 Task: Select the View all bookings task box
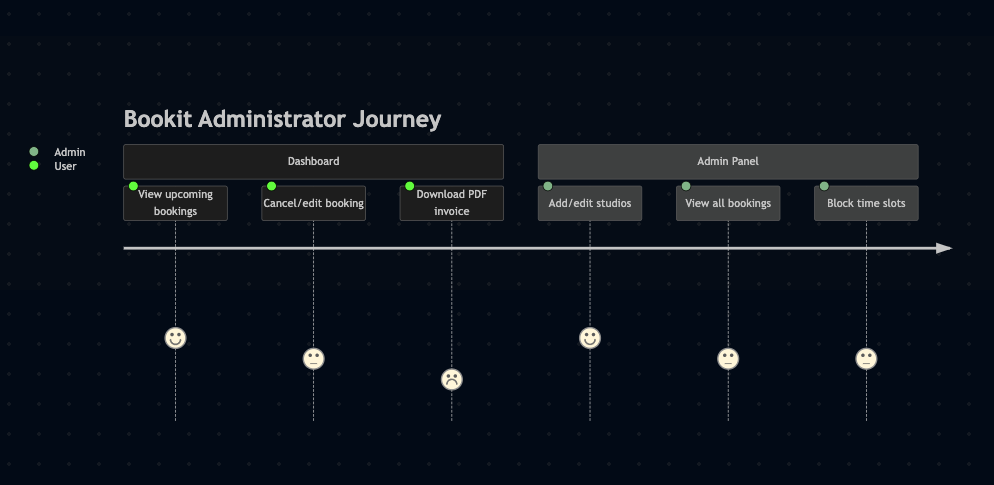click(x=728, y=203)
